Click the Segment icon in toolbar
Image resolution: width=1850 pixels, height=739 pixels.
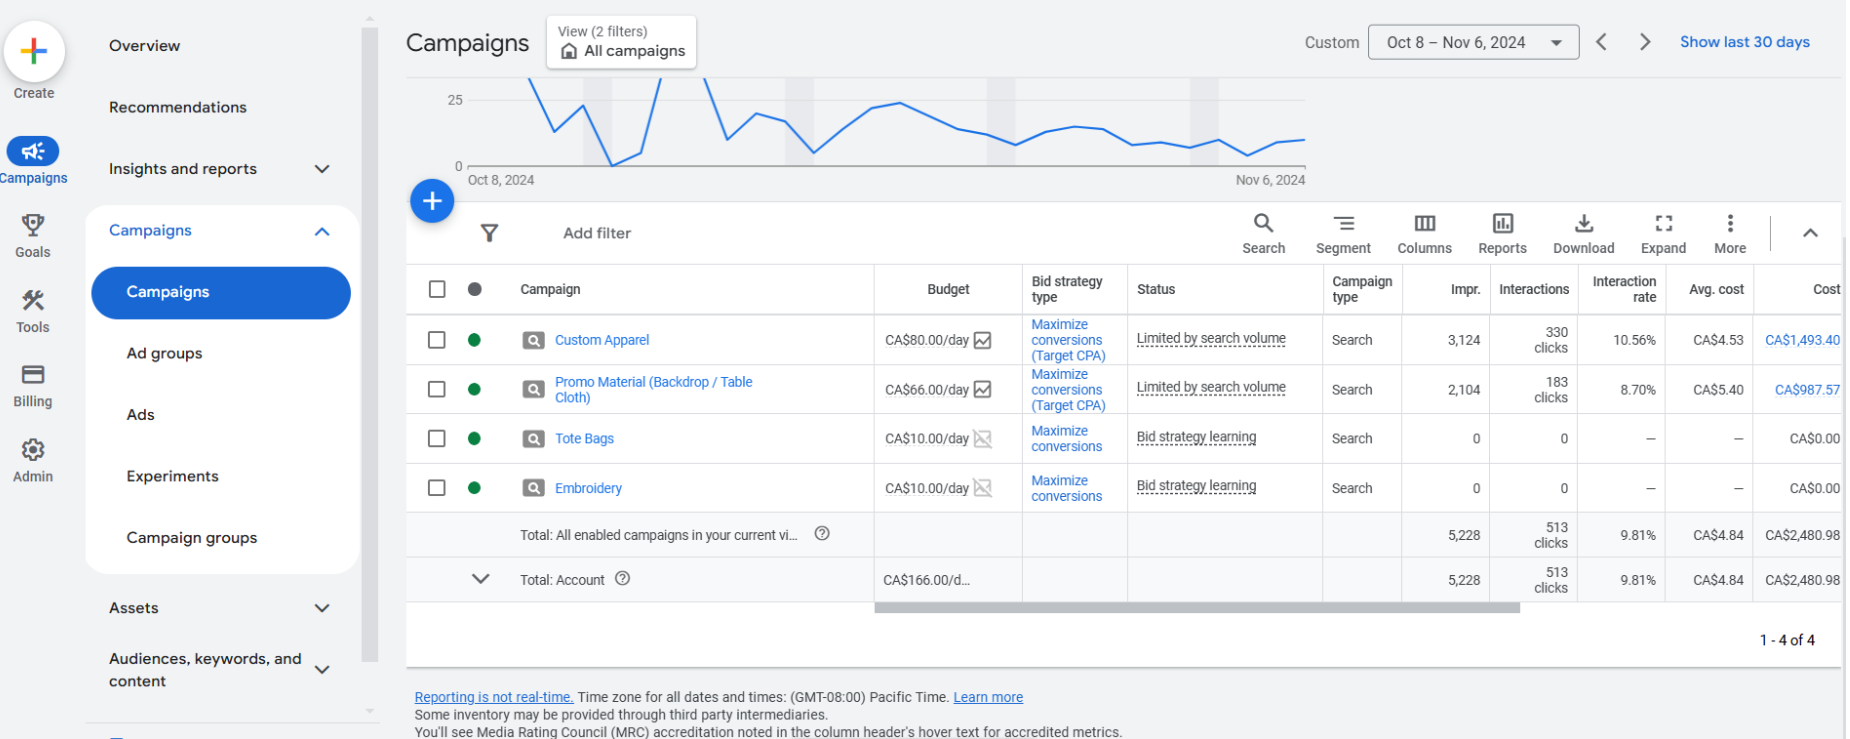1343,224
